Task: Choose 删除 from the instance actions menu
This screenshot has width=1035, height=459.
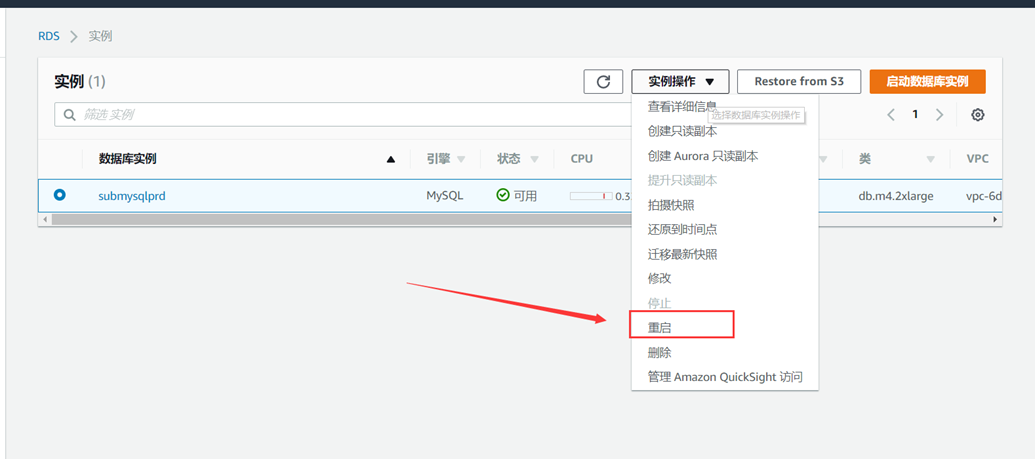Action: click(x=660, y=352)
